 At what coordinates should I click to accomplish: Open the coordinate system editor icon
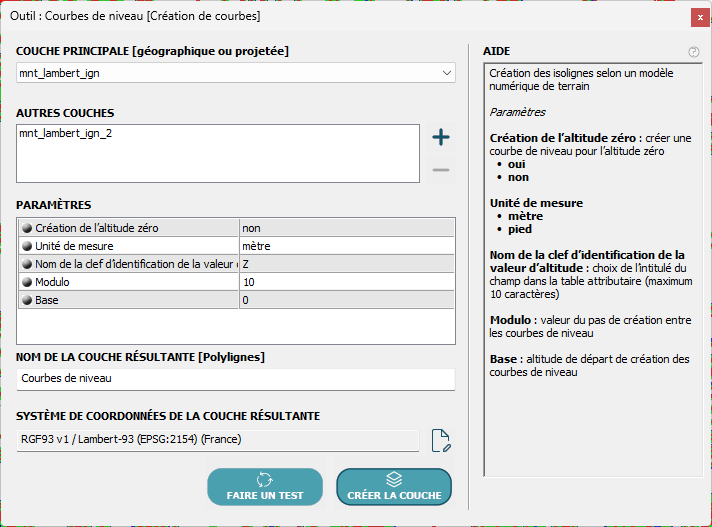(441, 441)
